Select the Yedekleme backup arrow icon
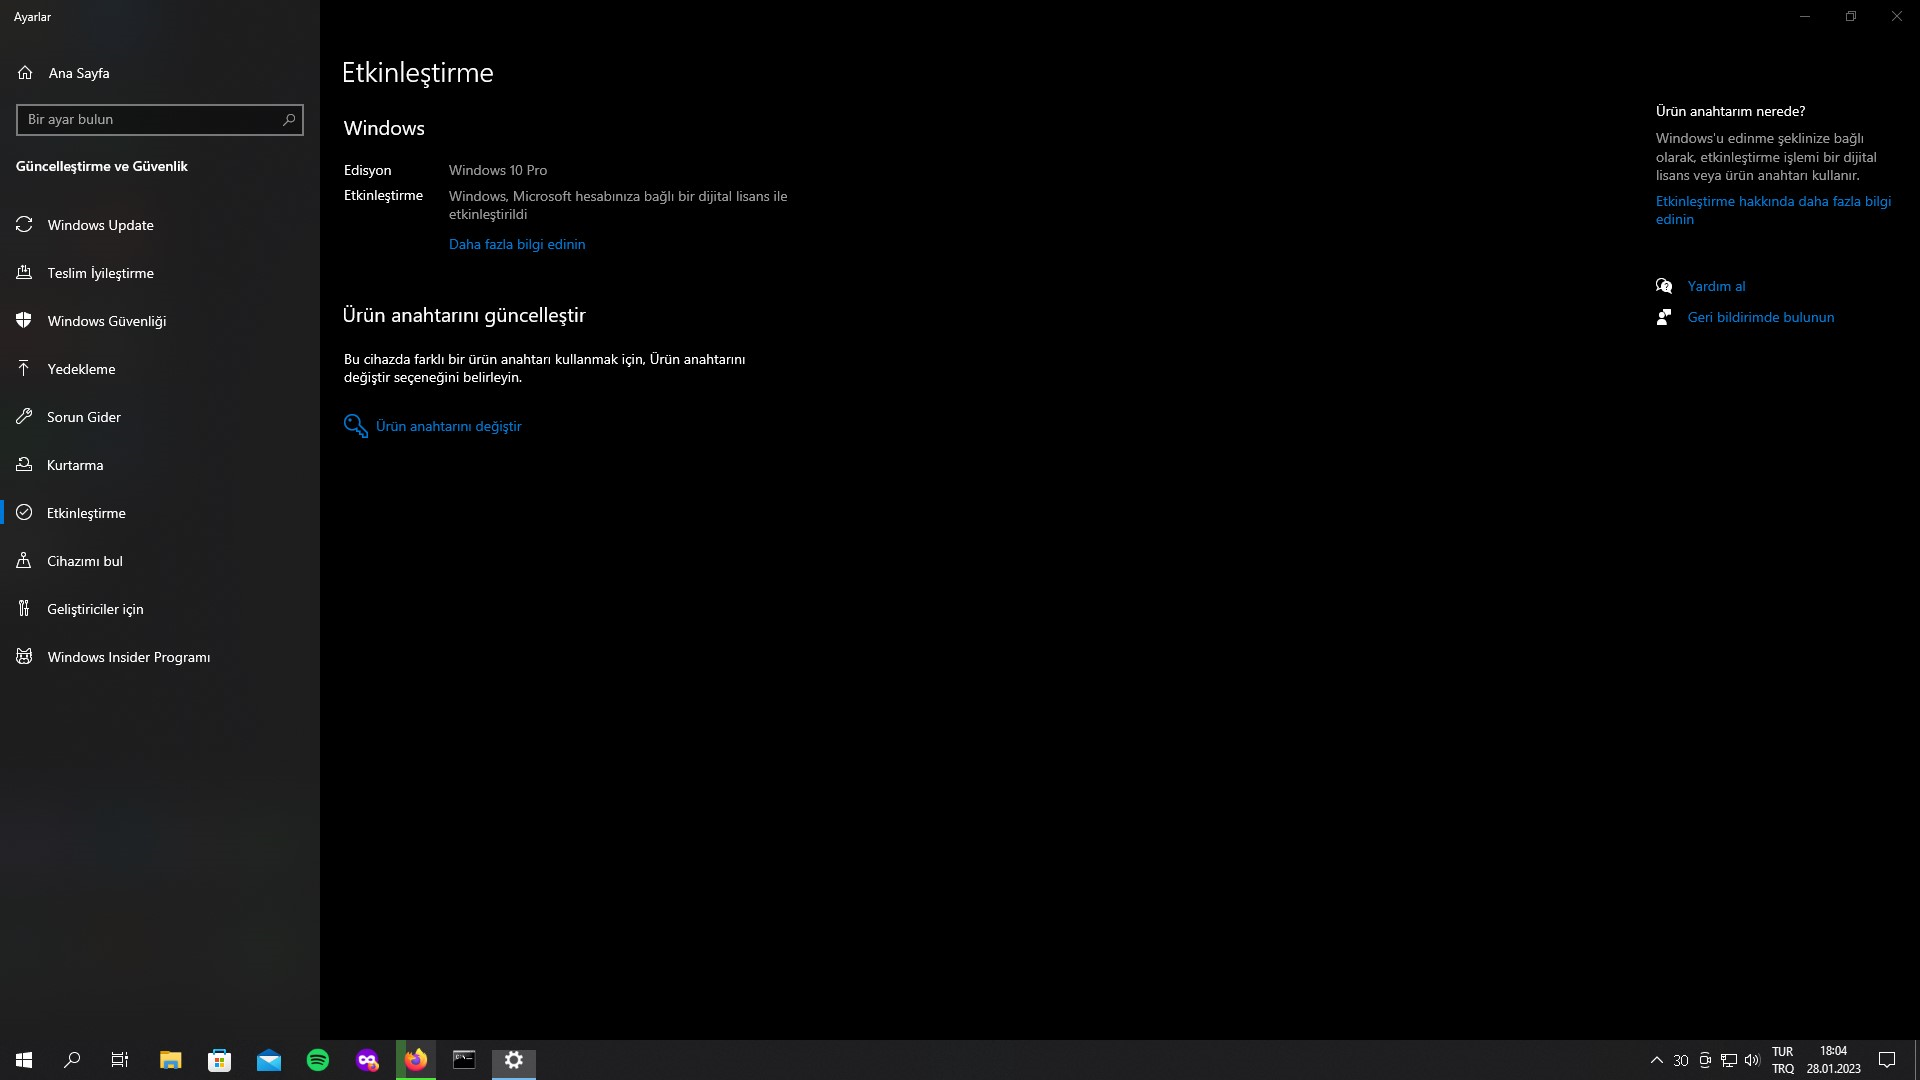The height and width of the screenshot is (1080, 1920). [x=24, y=369]
